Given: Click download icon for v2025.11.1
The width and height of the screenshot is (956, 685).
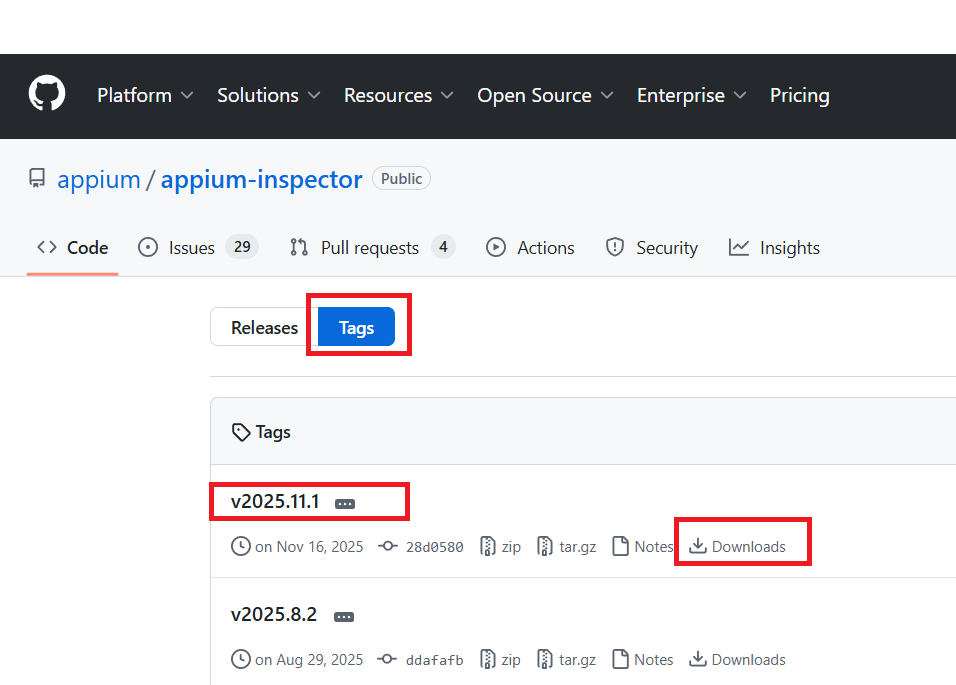Looking at the screenshot, I should pos(697,546).
